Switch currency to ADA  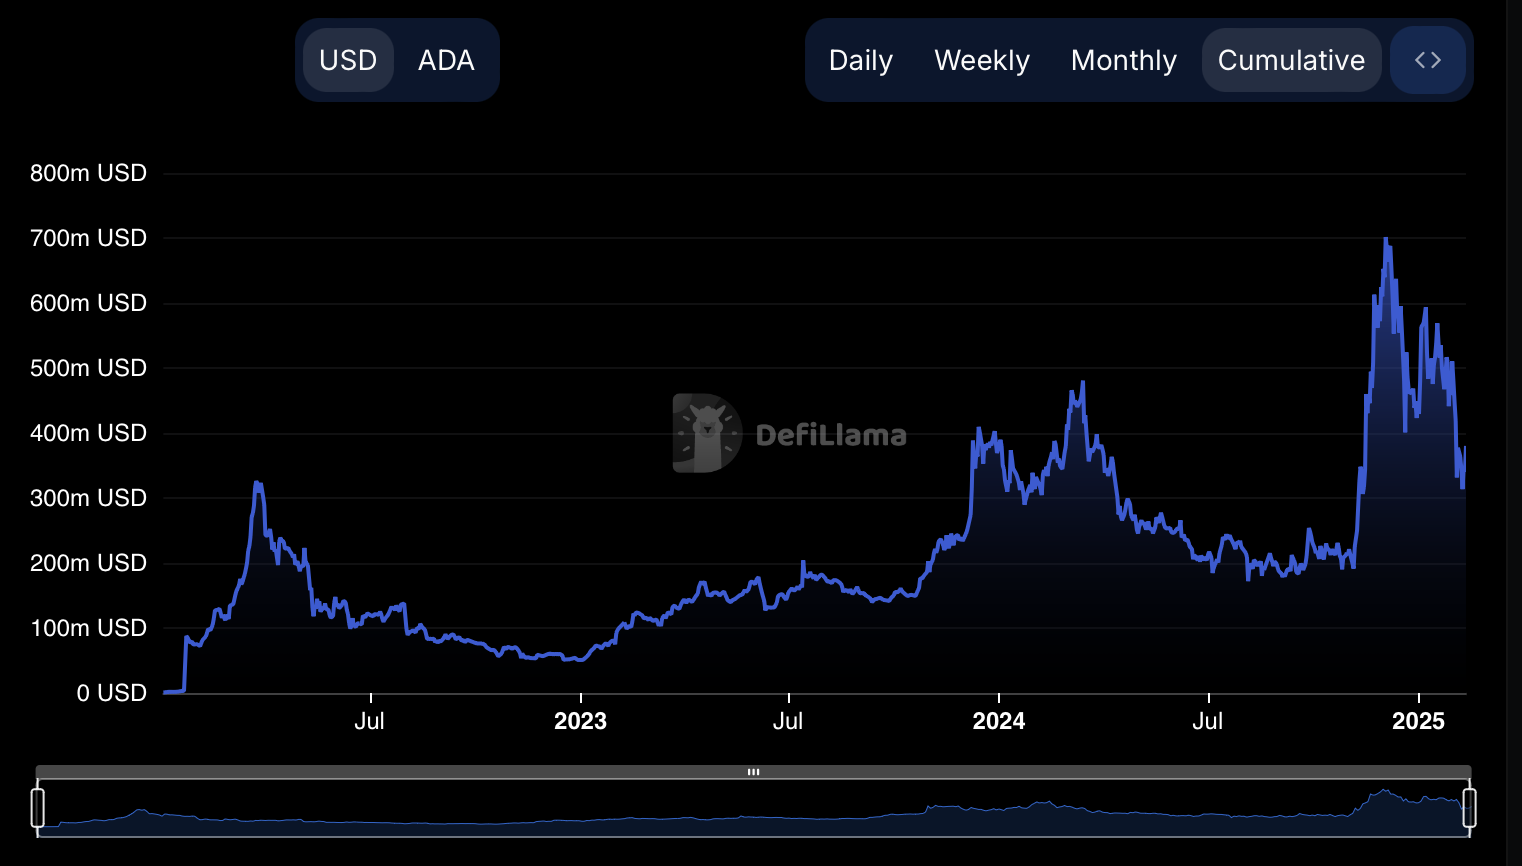click(446, 60)
